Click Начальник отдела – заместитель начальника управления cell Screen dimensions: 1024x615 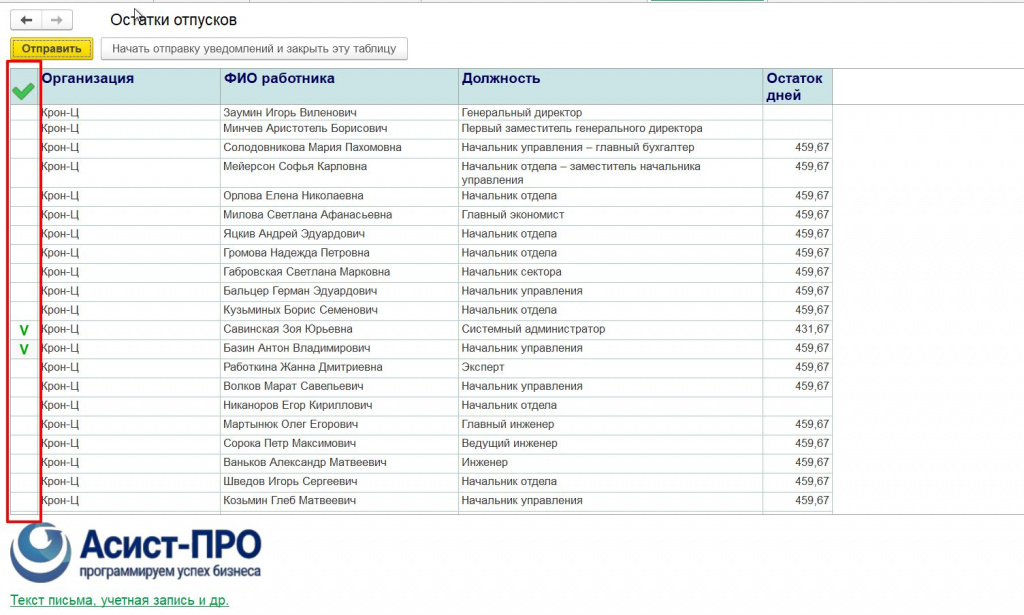click(610, 172)
